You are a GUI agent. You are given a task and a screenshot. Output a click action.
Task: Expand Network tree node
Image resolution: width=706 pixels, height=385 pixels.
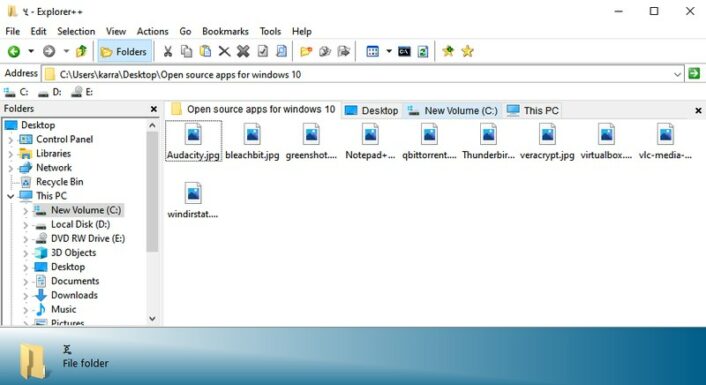point(10,168)
